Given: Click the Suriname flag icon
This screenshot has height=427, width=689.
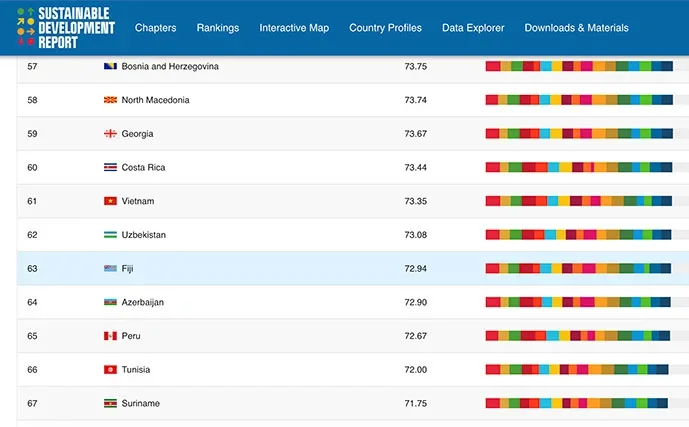Looking at the screenshot, I should coord(110,403).
